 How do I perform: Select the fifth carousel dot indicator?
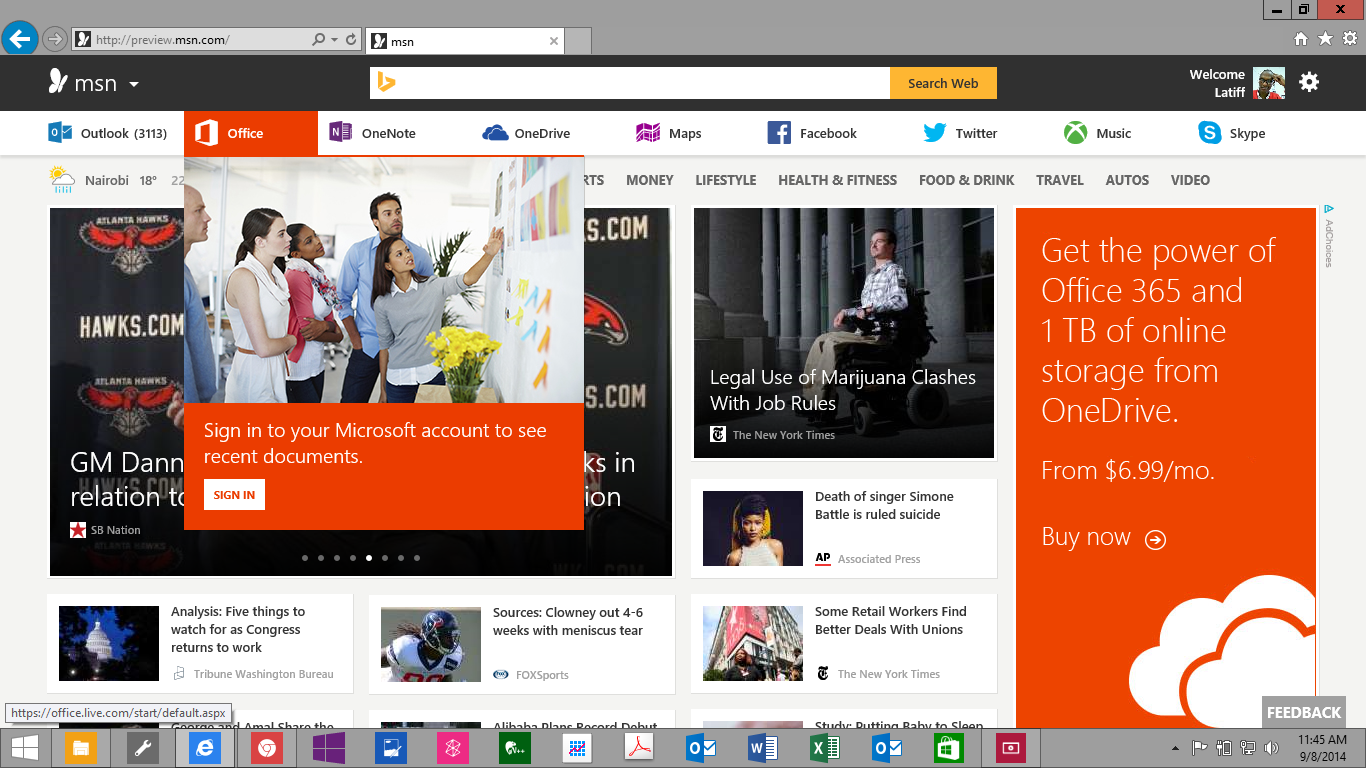pyautogui.click(x=369, y=558)
